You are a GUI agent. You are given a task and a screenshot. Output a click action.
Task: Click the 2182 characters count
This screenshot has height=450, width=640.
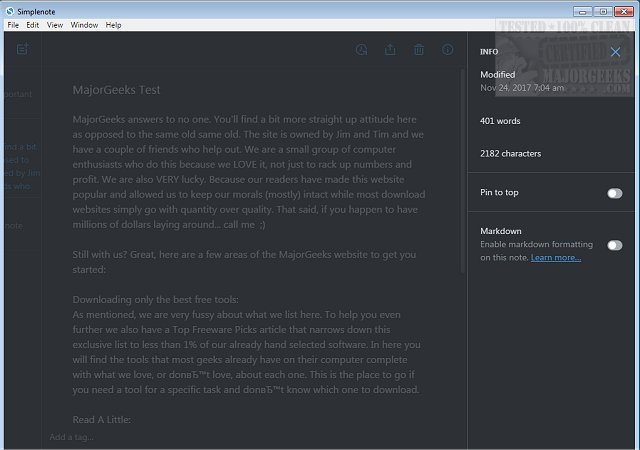click(x=510, y=154)
